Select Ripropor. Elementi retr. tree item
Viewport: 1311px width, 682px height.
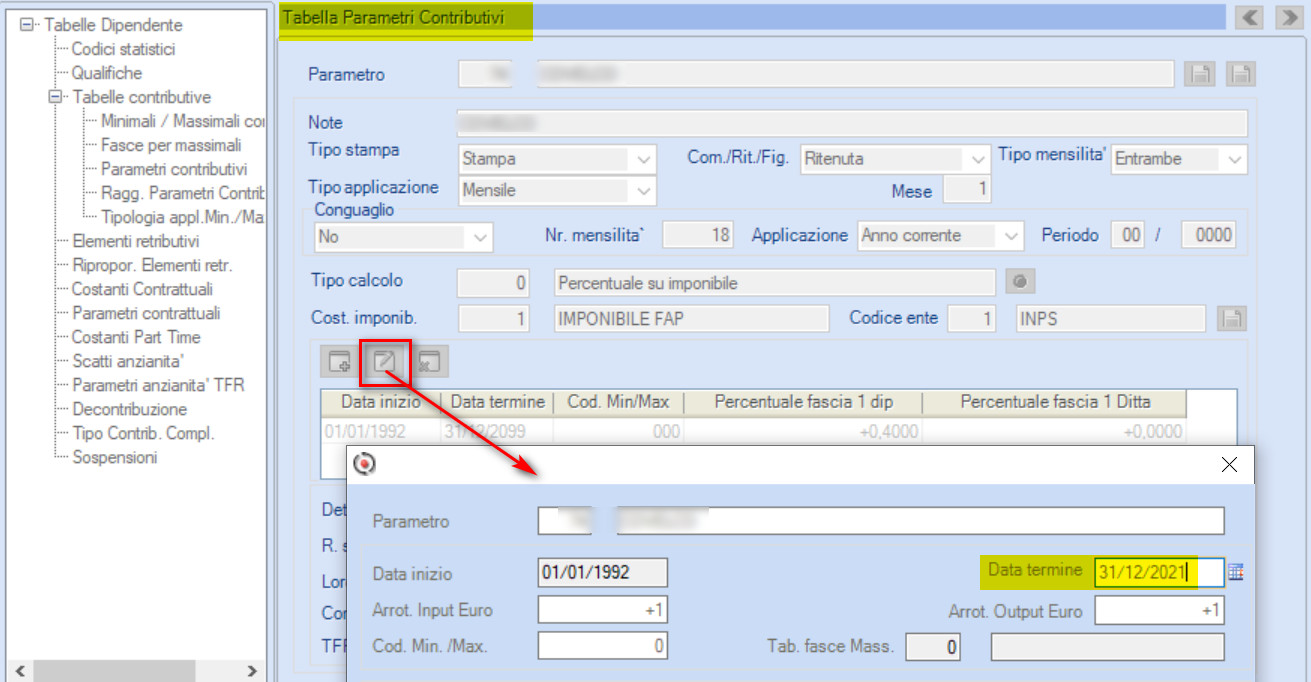[x=152, y=265]
